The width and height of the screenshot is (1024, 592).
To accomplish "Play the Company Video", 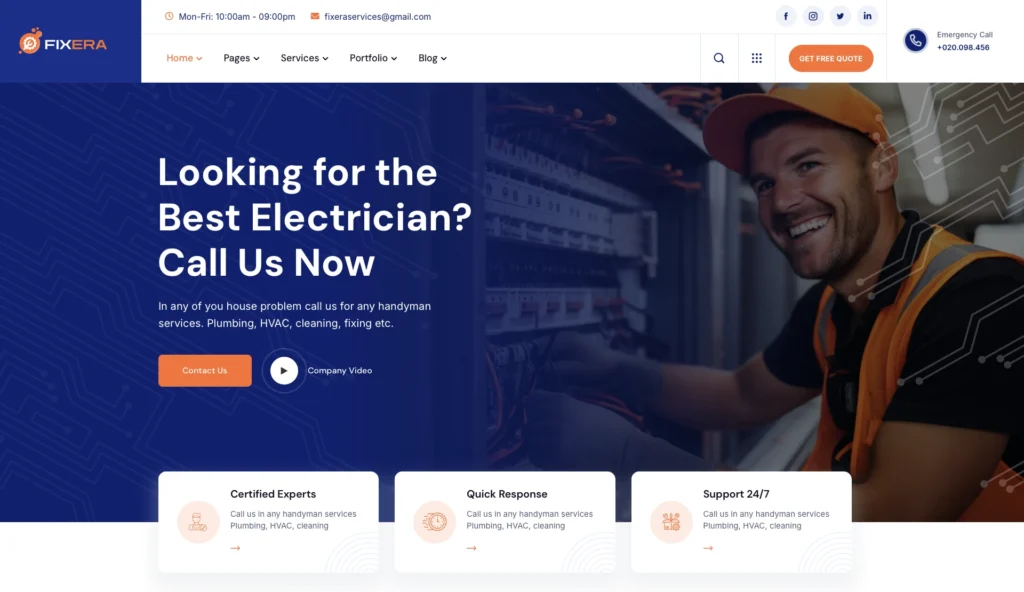I will point(284,370).
